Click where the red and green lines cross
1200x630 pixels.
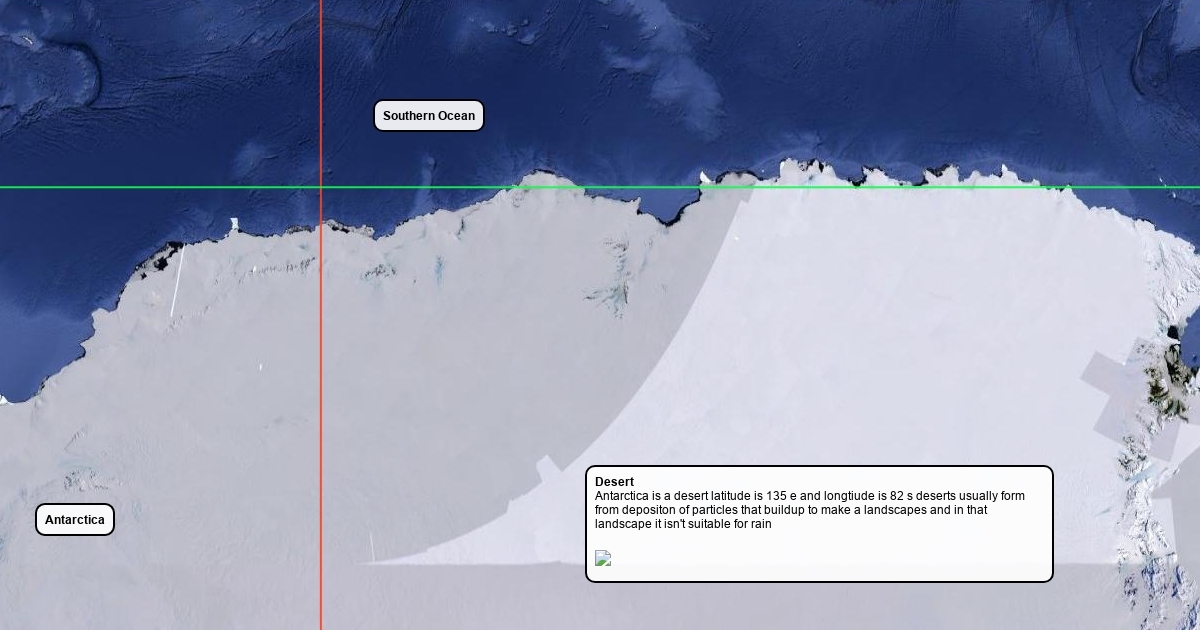321,187
